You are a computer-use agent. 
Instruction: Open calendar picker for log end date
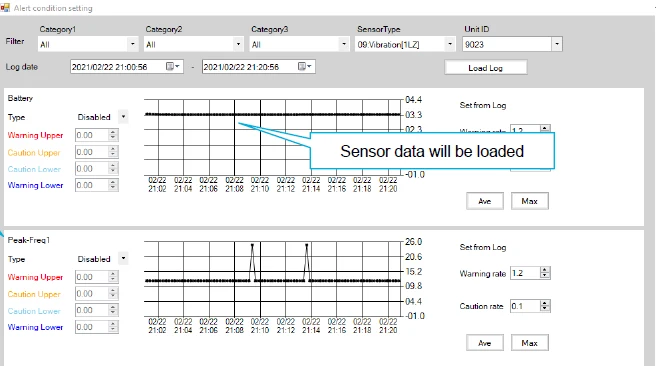(x=304, y=67)
